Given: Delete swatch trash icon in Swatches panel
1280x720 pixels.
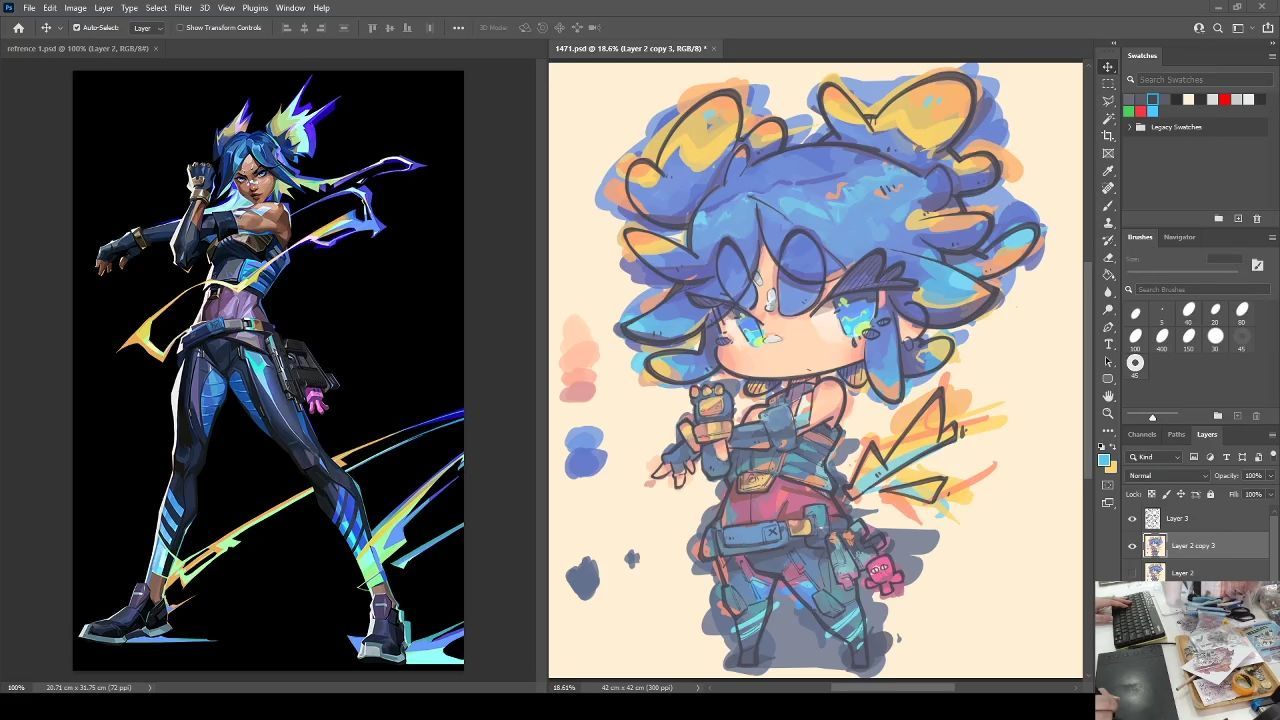Looking at the screenshot, I should [x=1257, y=218].
